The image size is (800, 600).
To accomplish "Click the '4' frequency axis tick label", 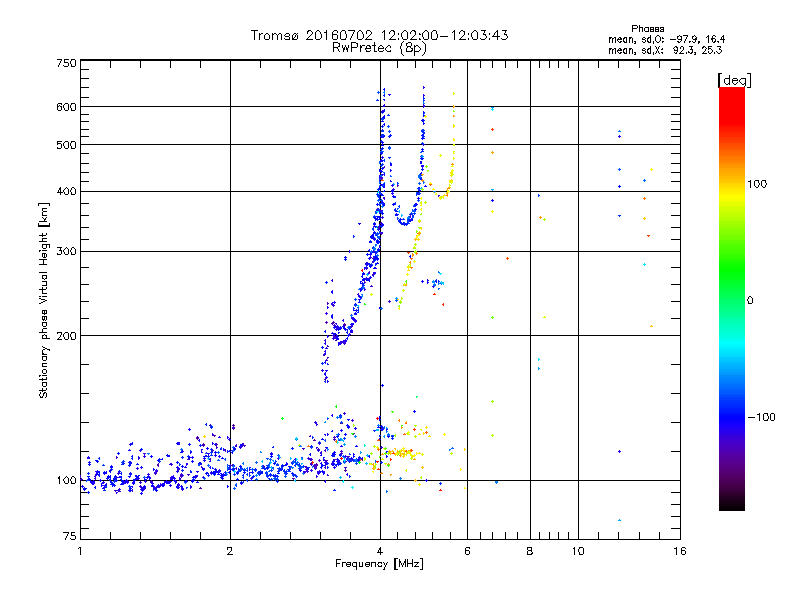I will [380, 551].
